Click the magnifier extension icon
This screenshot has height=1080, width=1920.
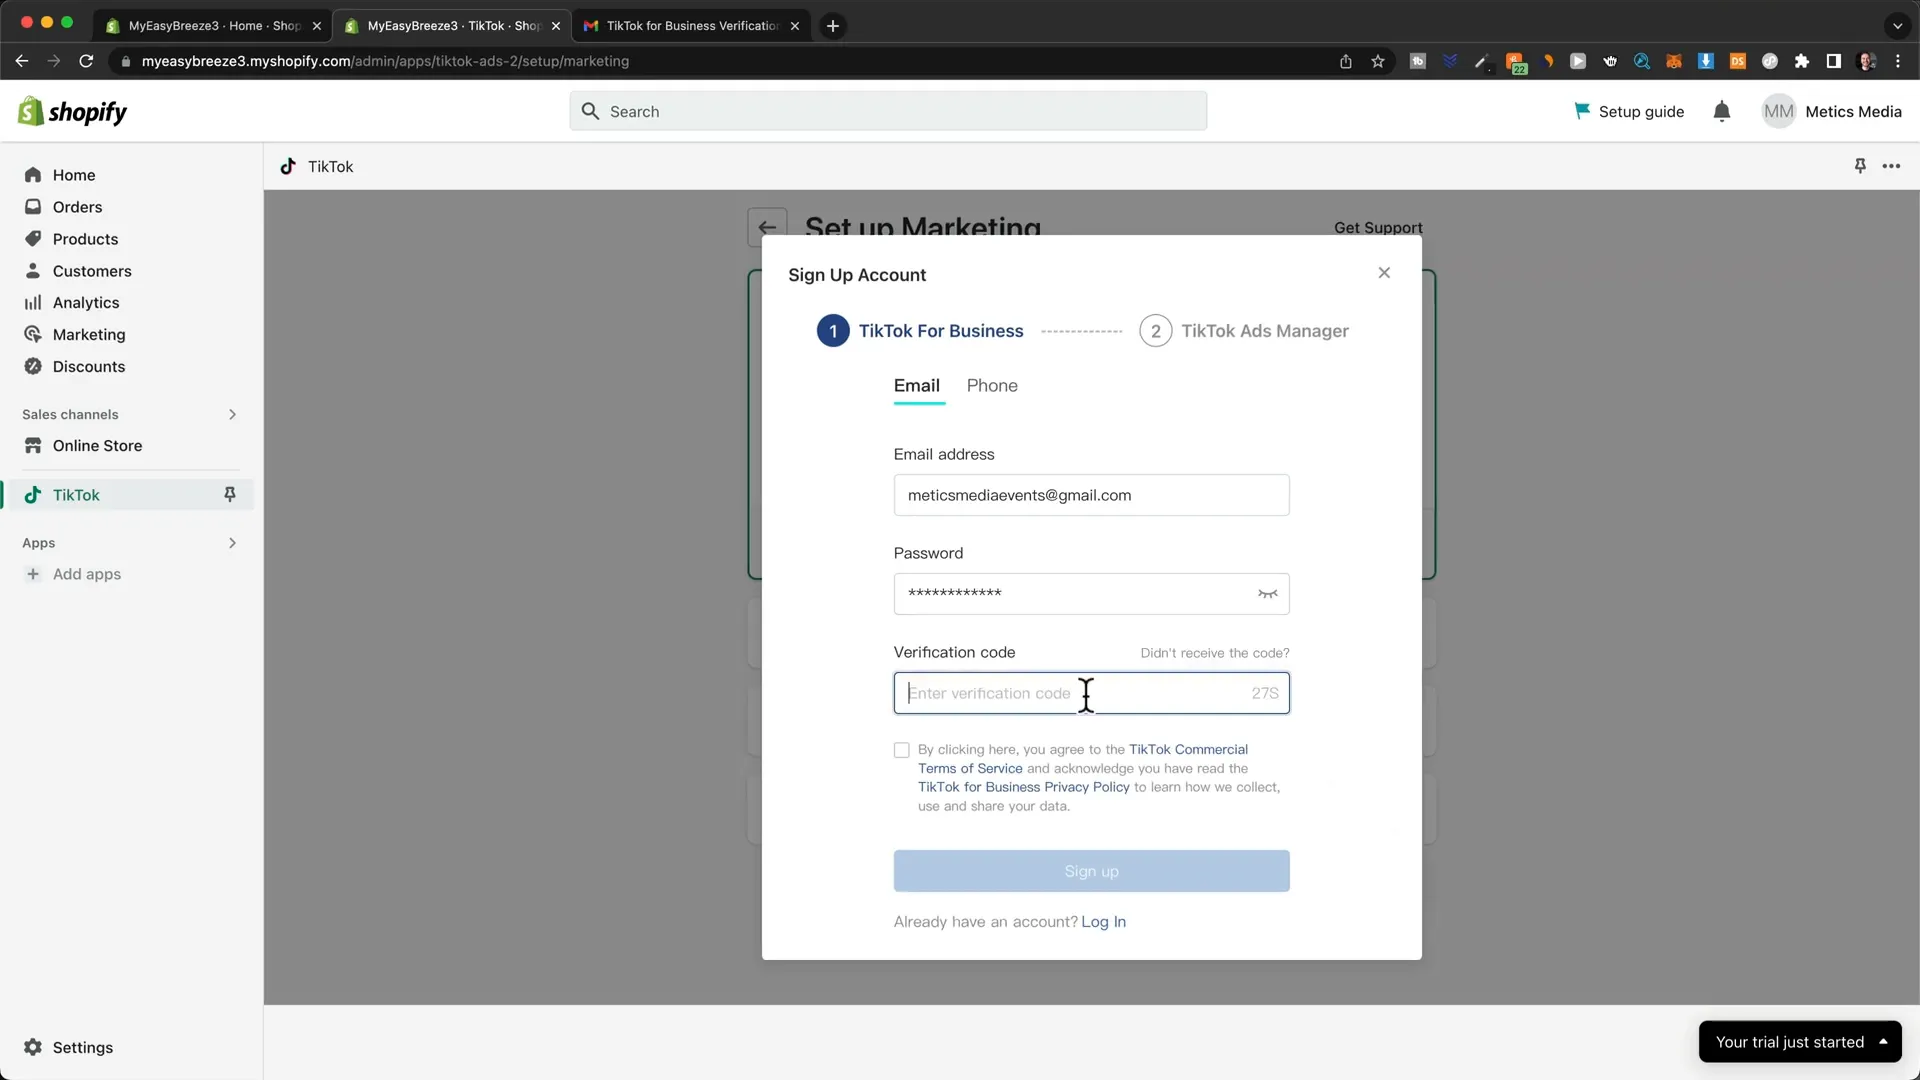click(x=1642, y=61)
